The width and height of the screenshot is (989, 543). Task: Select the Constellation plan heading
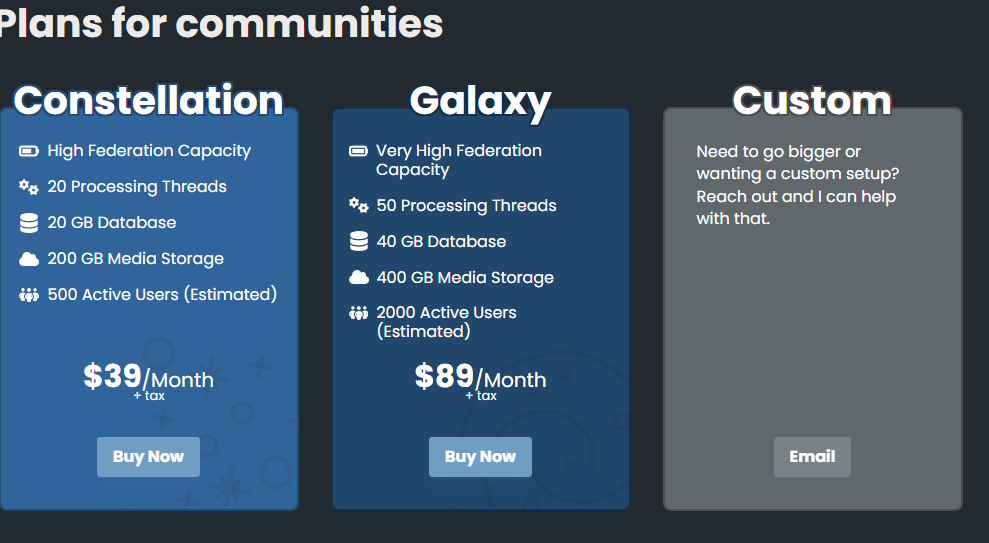(148, 100)
